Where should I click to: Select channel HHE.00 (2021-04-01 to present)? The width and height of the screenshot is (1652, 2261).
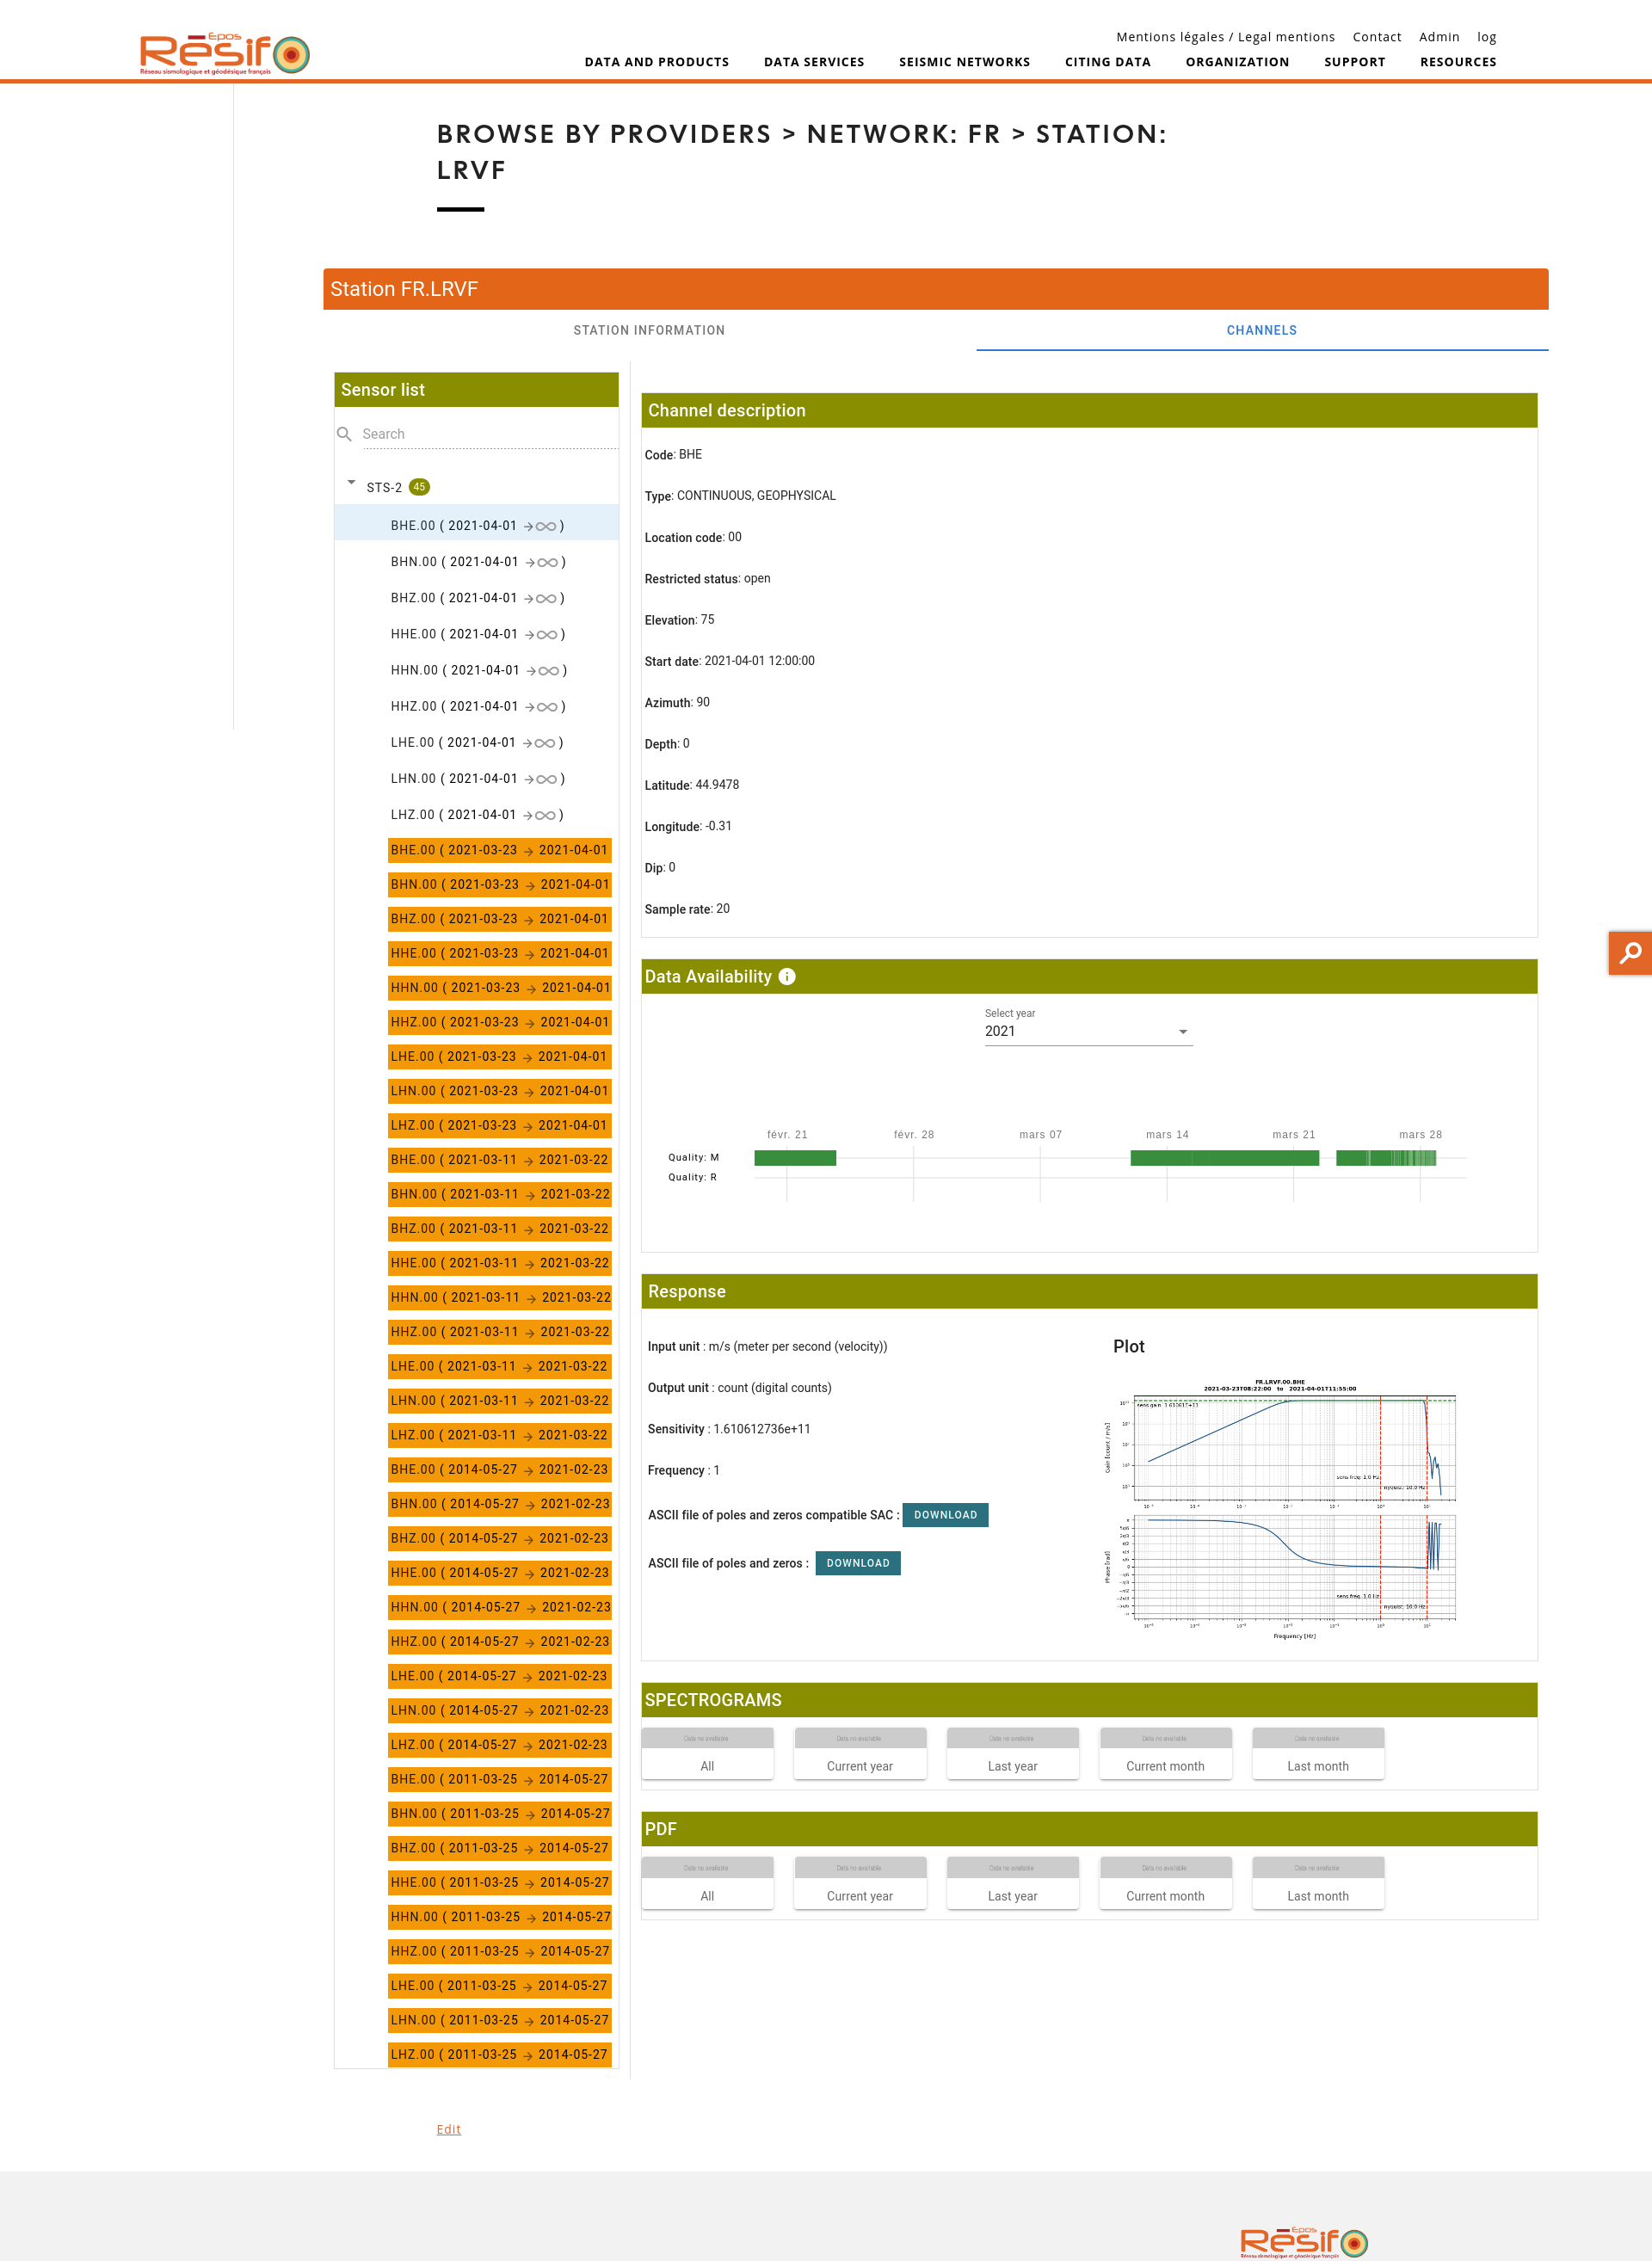point(477,633)
